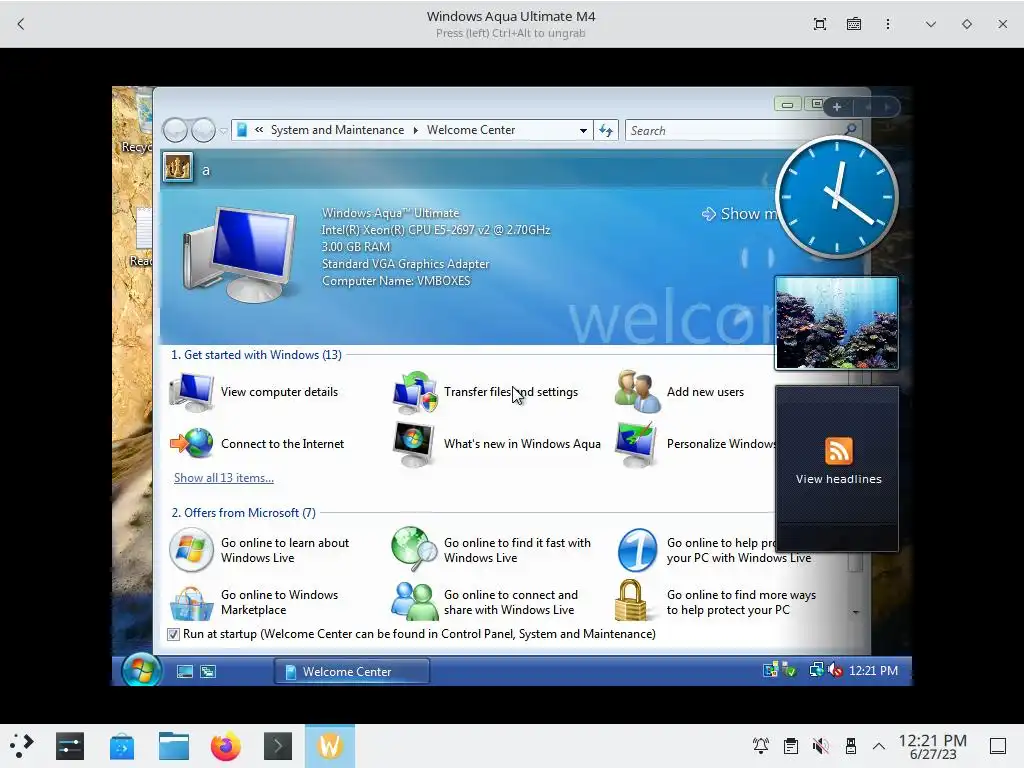Click the padlock protect your PC icon
Image resolution: width=1024 pixels, height=768 pixels.
631,600
